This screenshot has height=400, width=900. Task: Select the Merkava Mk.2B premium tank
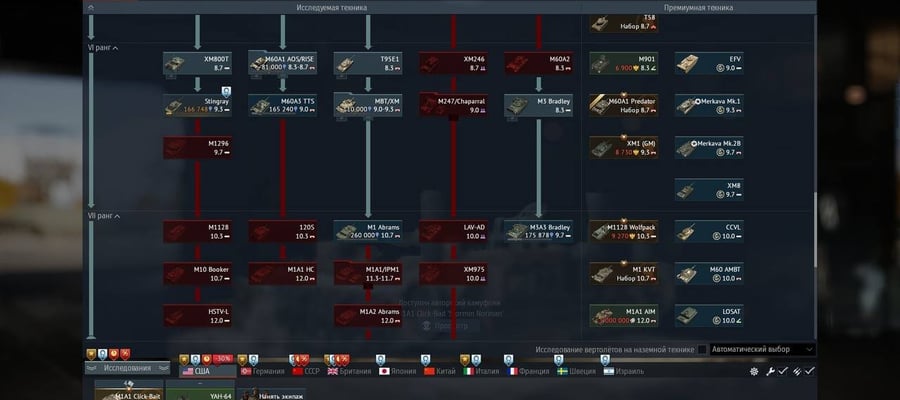tap(709, 147)
